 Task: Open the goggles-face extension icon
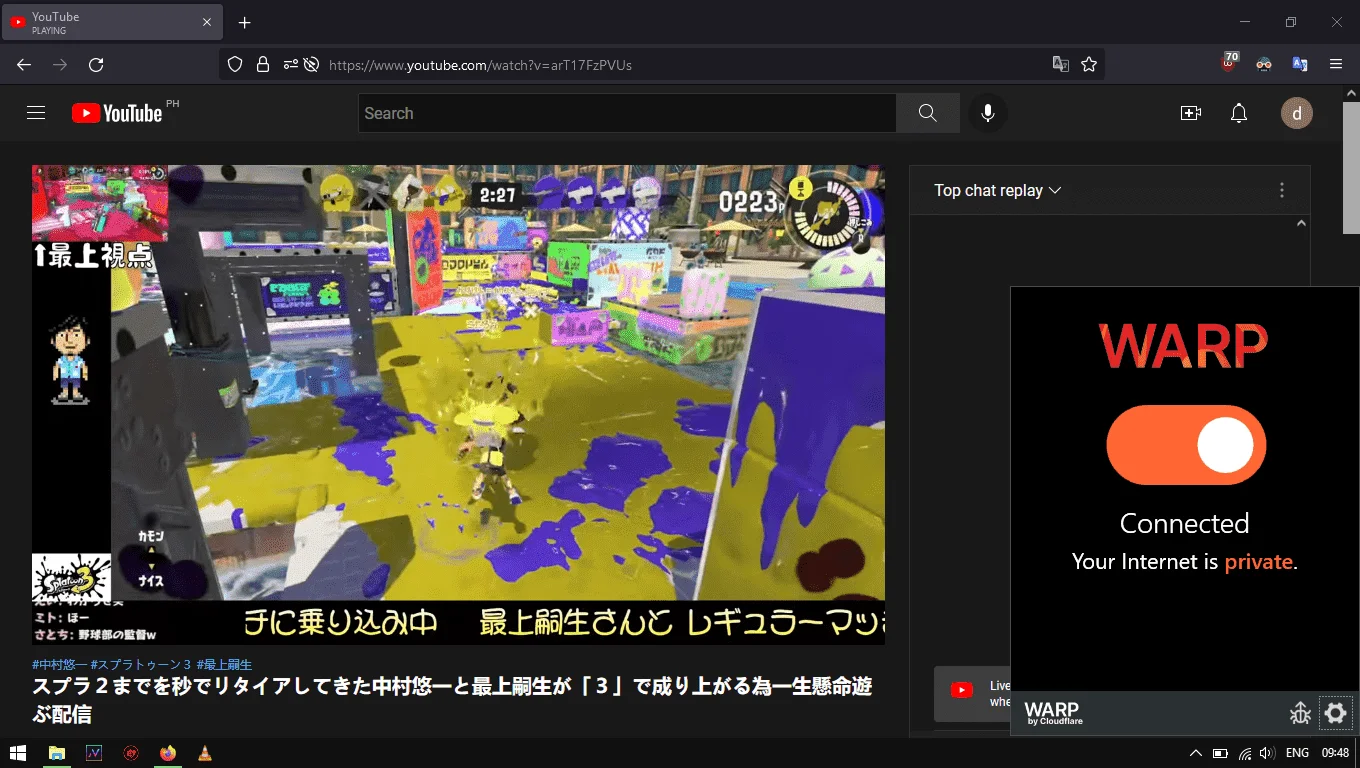pos(1264,65)
